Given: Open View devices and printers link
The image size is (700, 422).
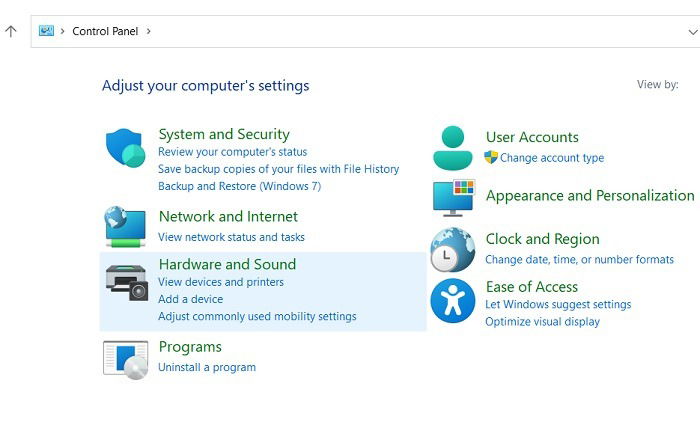Looking at the screenshot, I should coord(221,282).
